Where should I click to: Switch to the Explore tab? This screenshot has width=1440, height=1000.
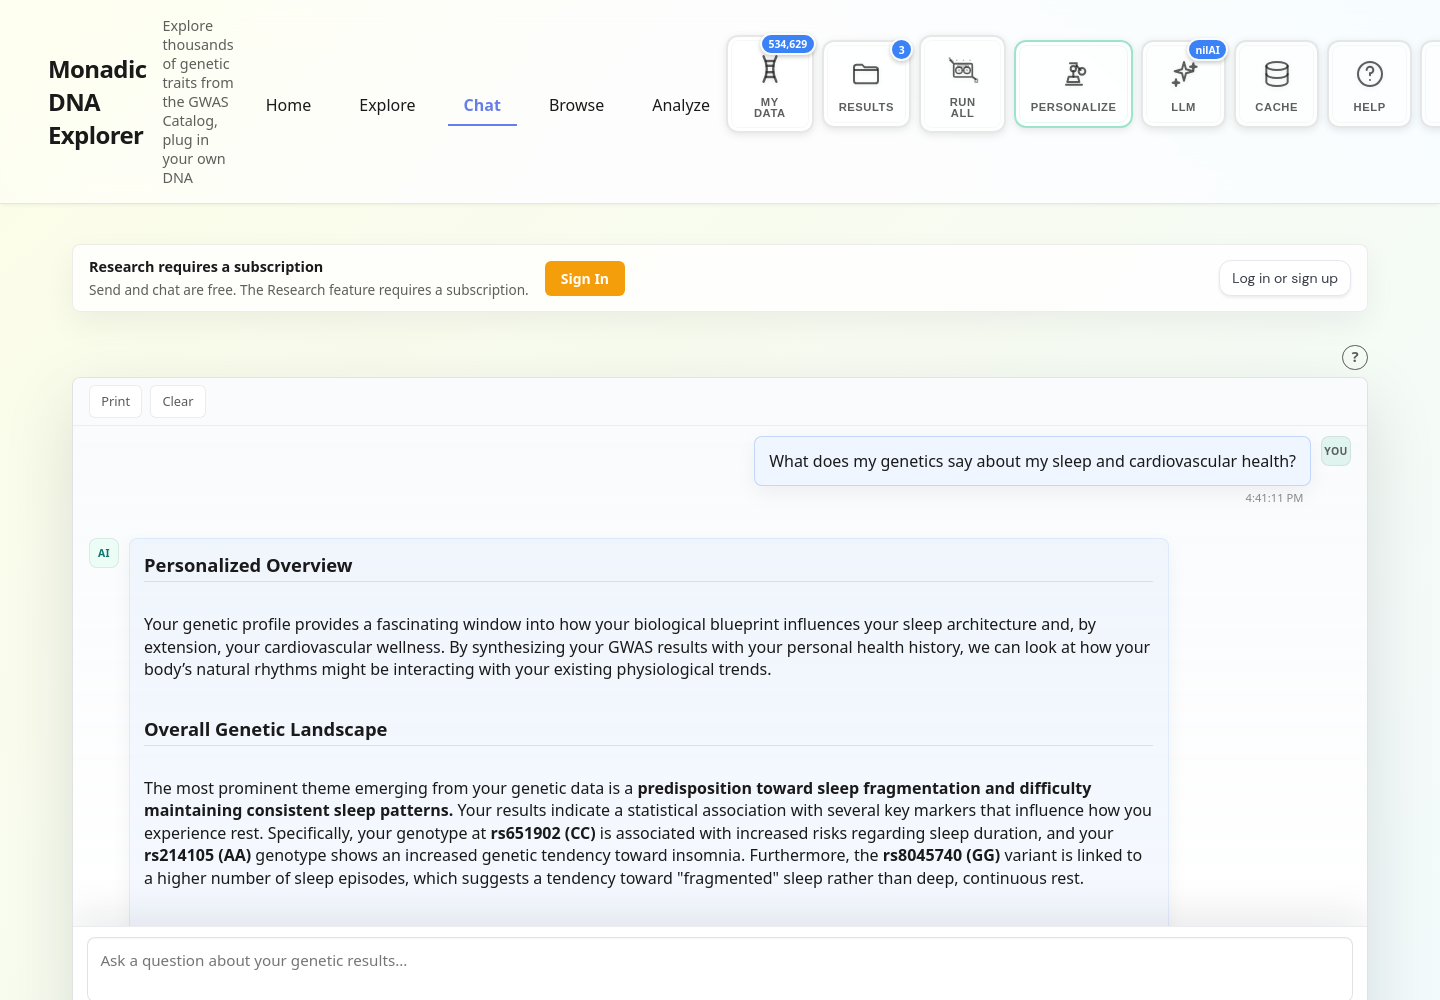click(387, 105)
